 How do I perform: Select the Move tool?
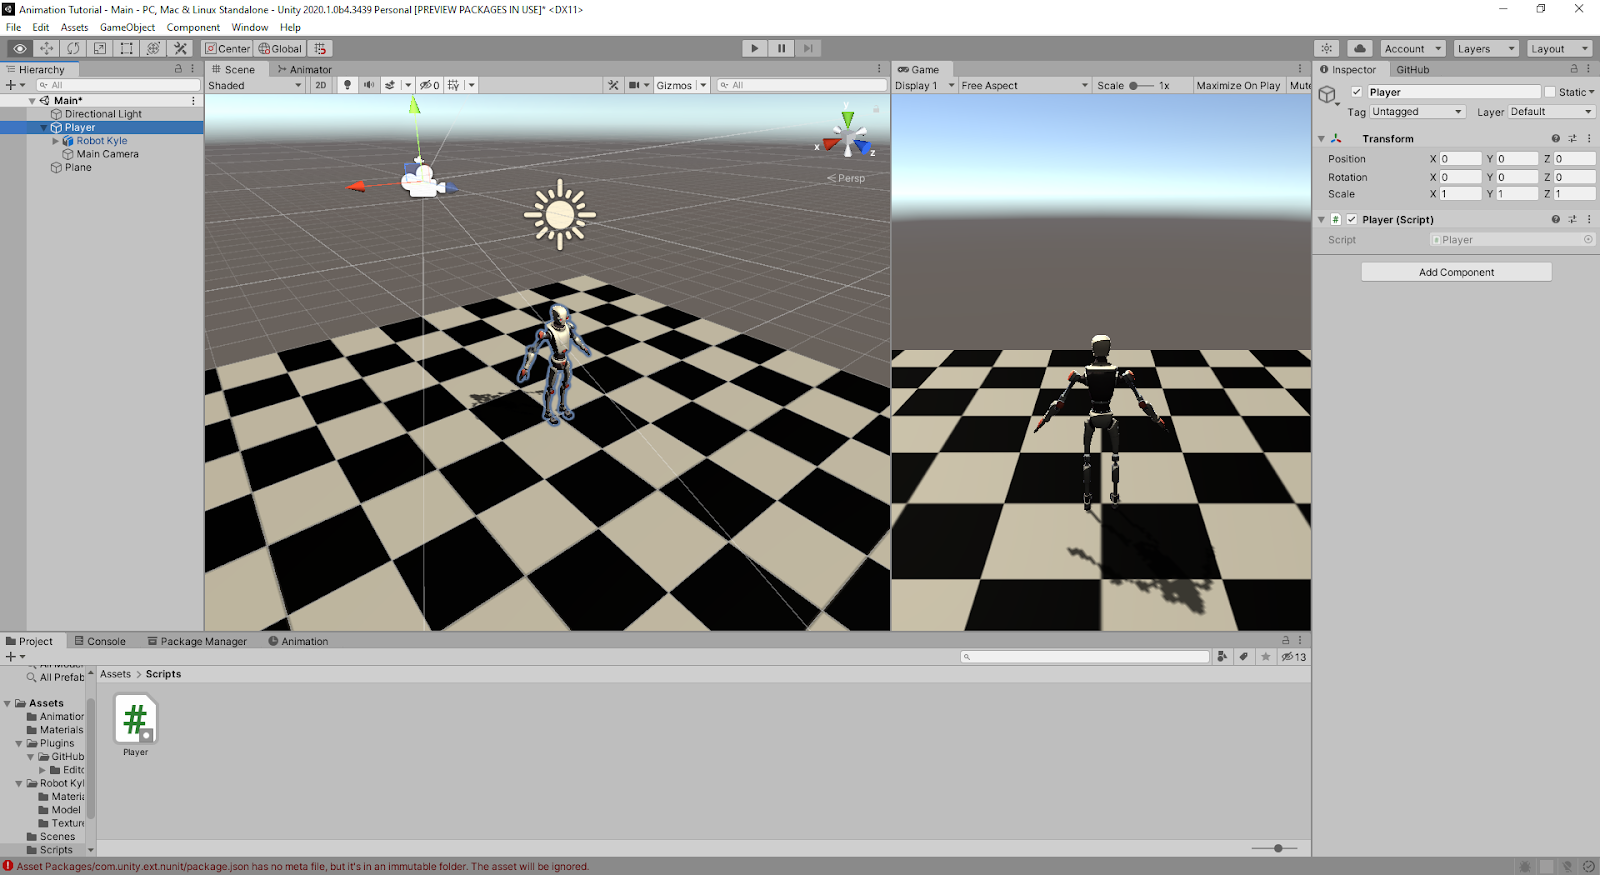click(x=46, y=48)
